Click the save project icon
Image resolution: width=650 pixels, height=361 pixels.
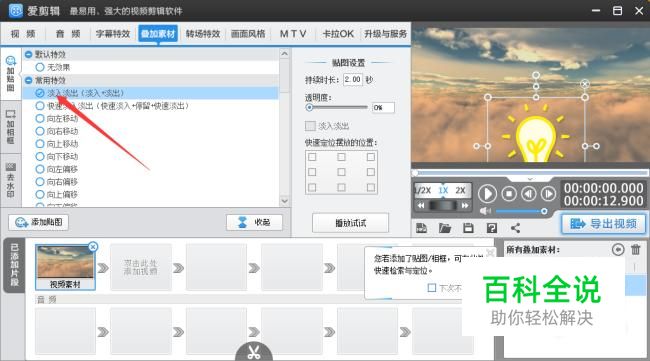468,228
